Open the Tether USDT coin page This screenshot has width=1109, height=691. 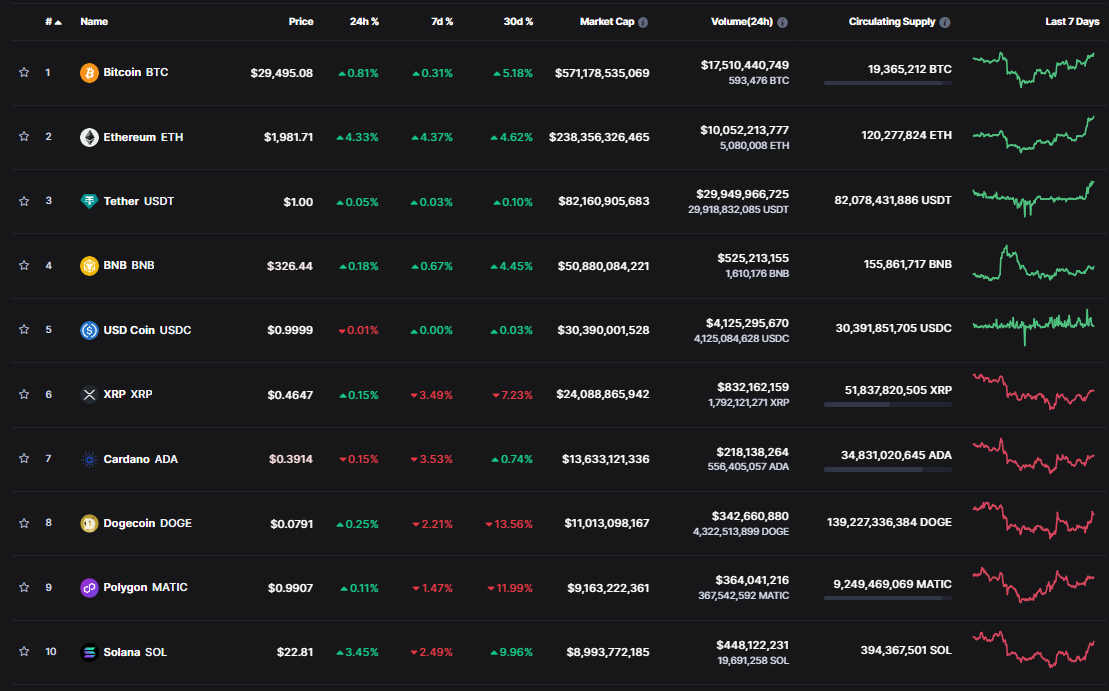coord(139,202)
